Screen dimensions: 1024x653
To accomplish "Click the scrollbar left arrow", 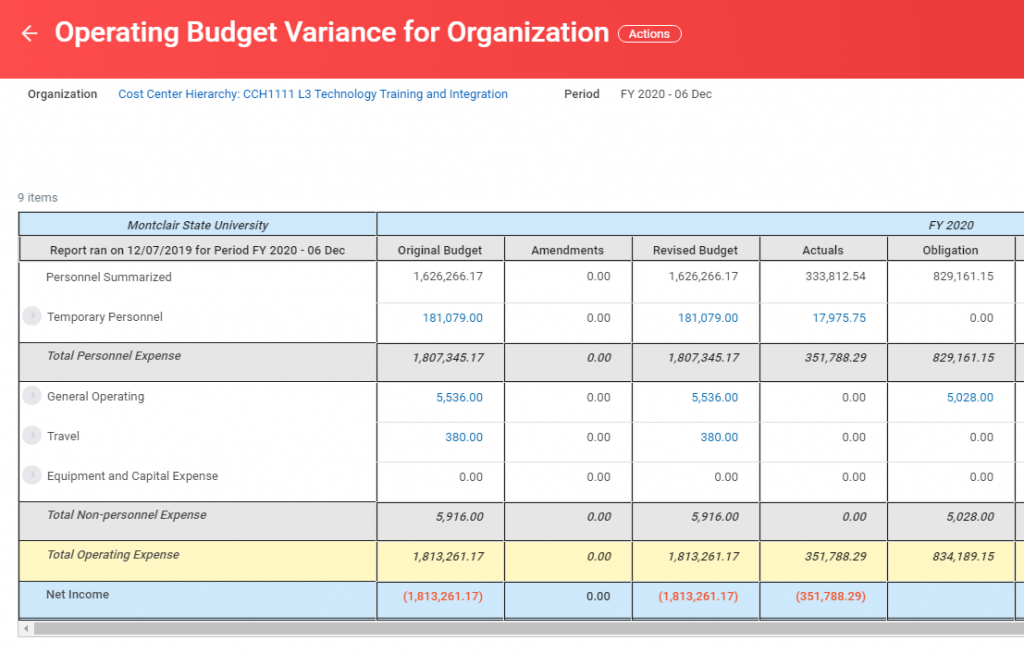I will point(25,629).
